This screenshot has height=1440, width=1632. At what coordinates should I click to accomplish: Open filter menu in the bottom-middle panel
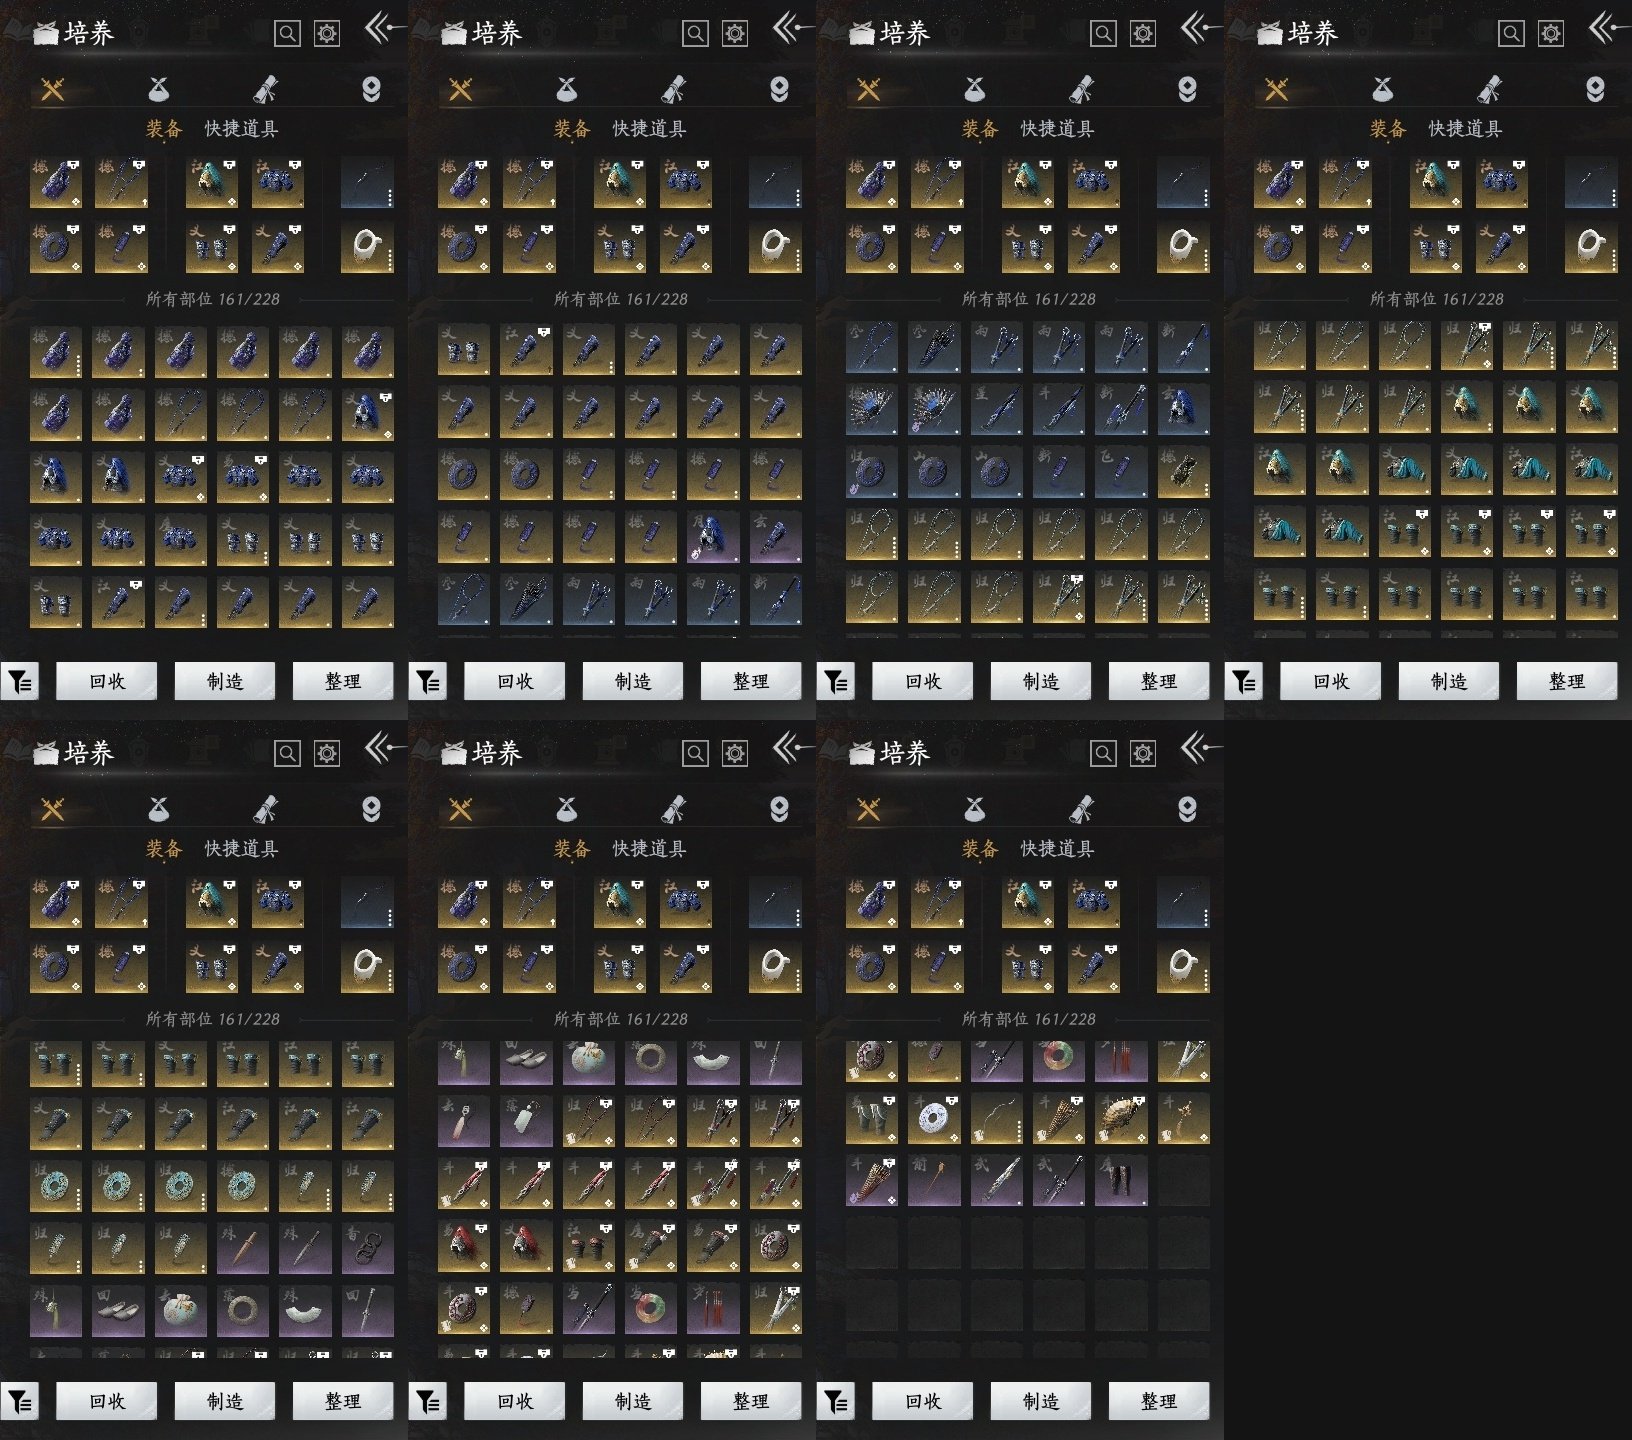[428, 1402]
